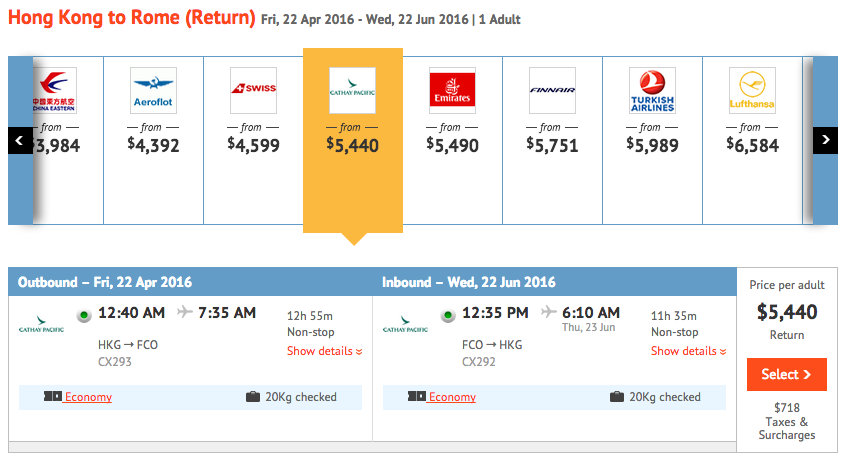Show more airlines with right arrow

pyautogui.click(x=825, y=141)
